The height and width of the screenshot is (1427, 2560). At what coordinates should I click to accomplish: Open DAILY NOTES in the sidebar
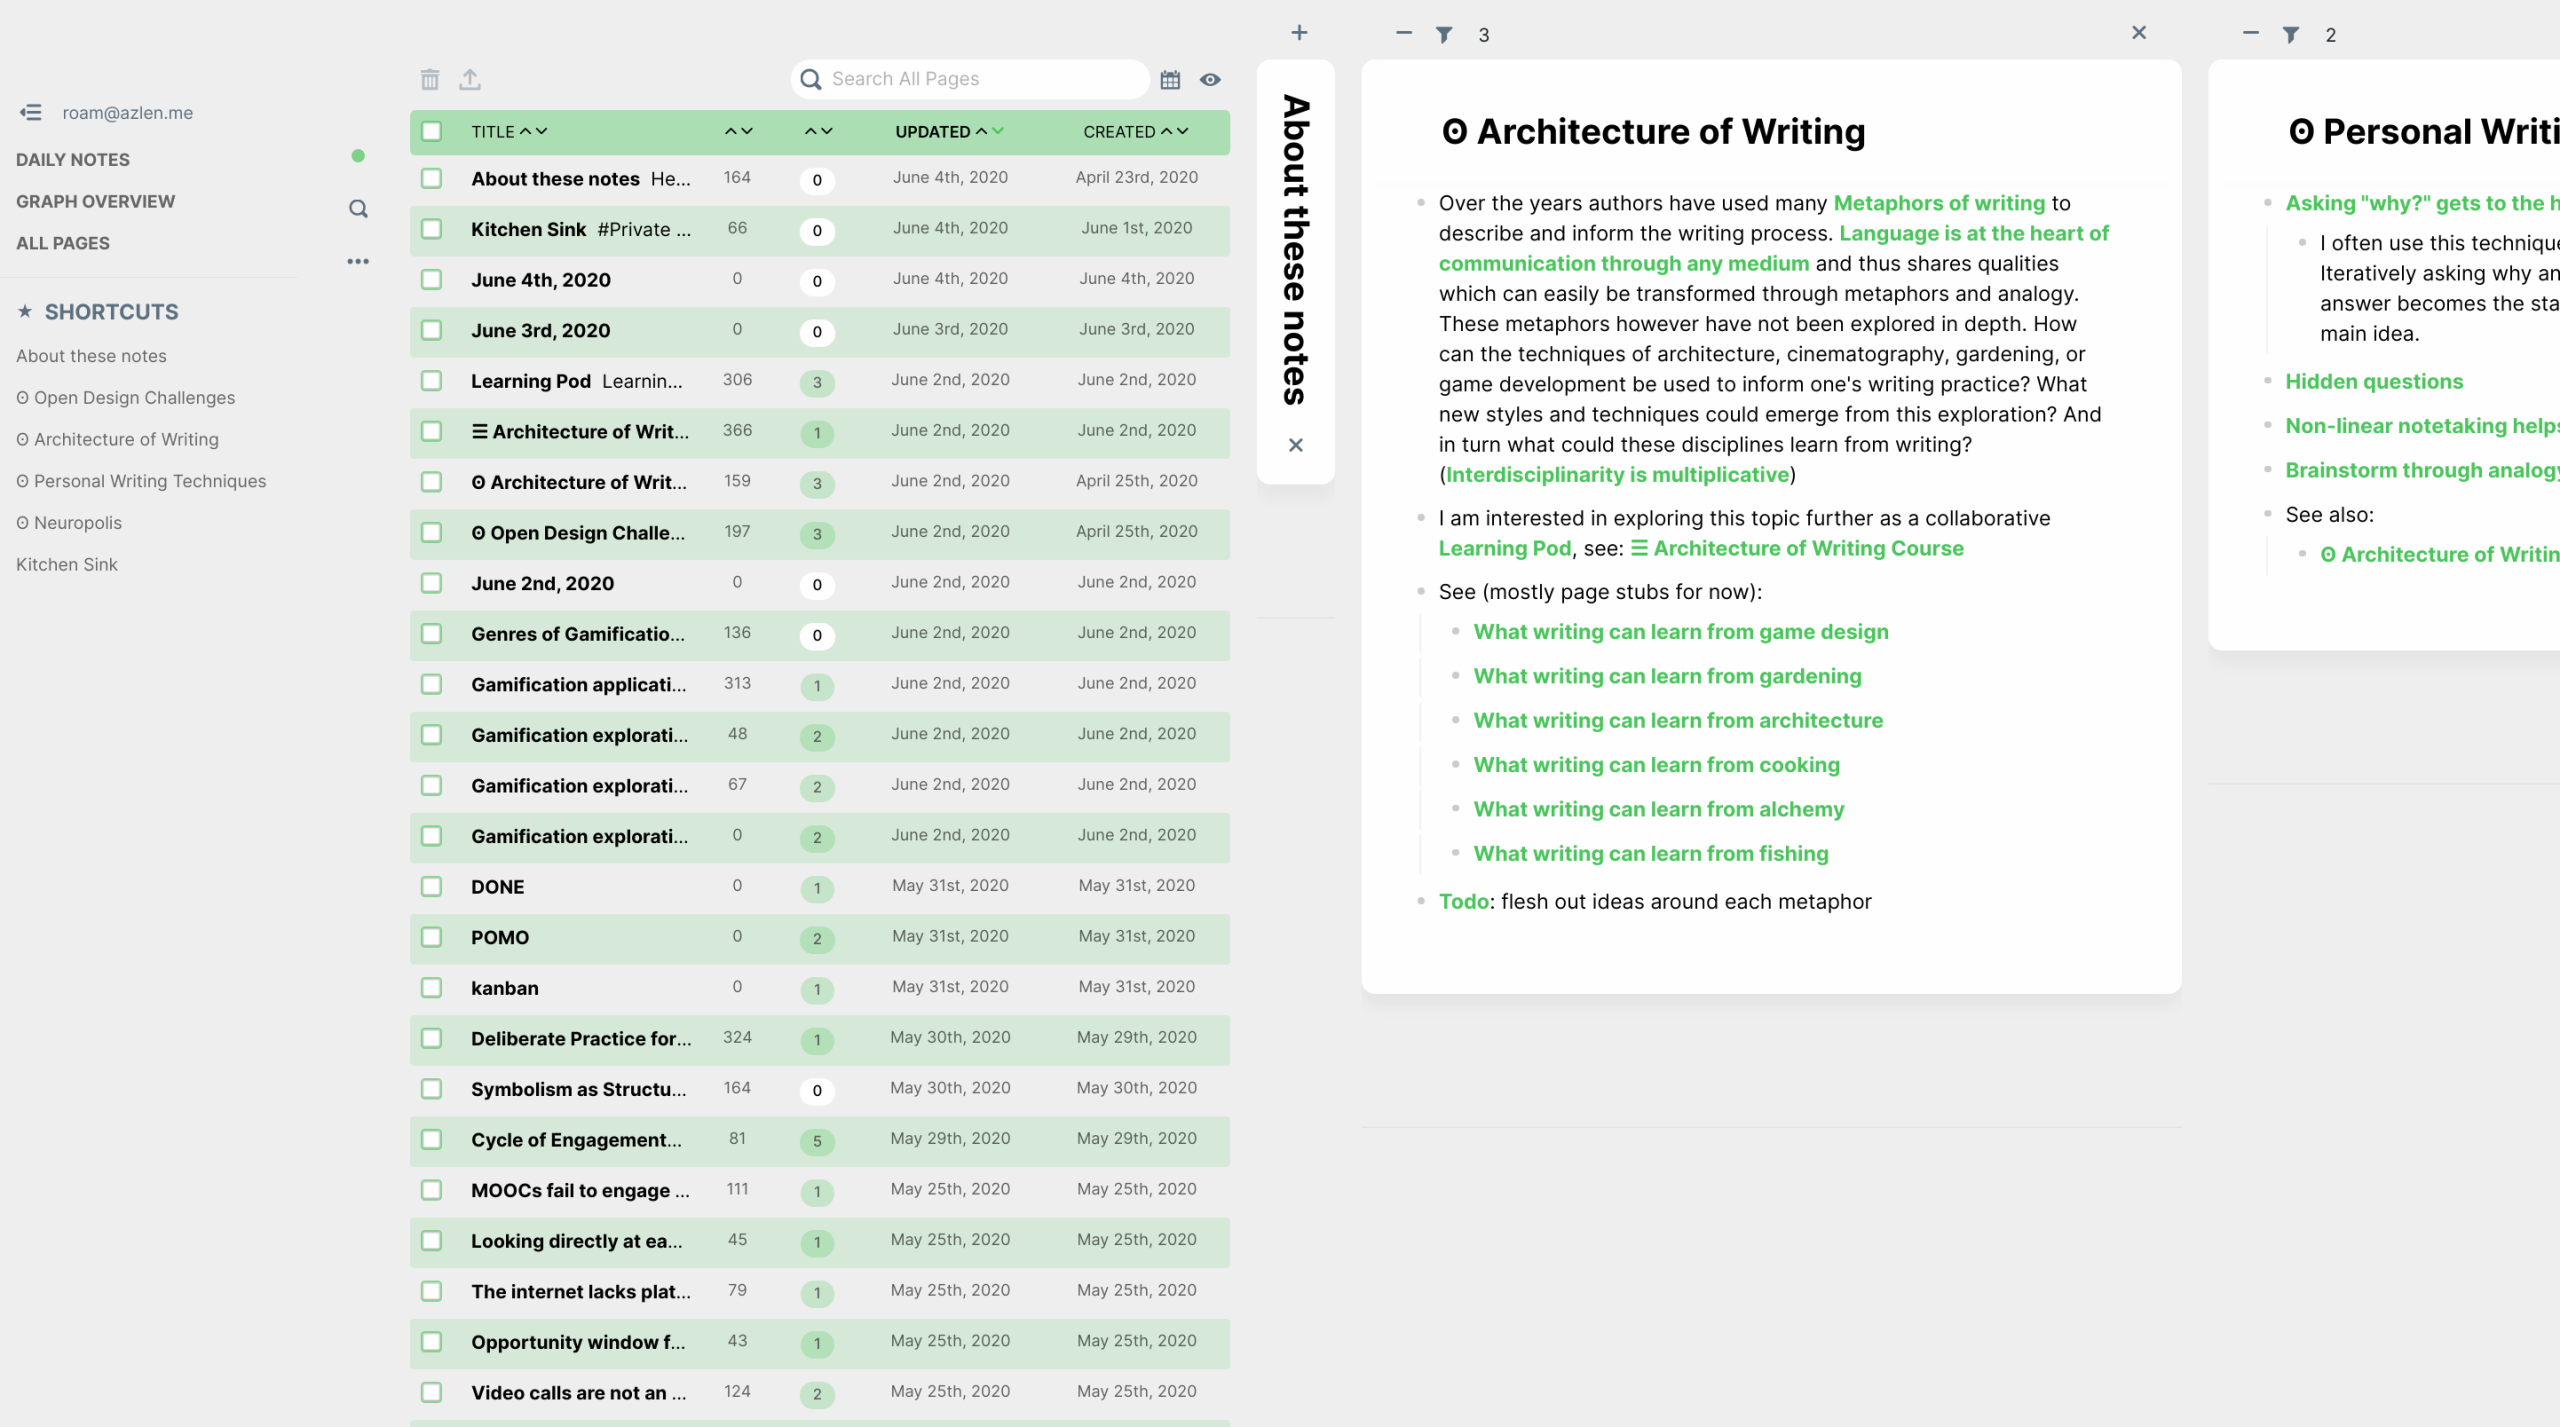73,160
